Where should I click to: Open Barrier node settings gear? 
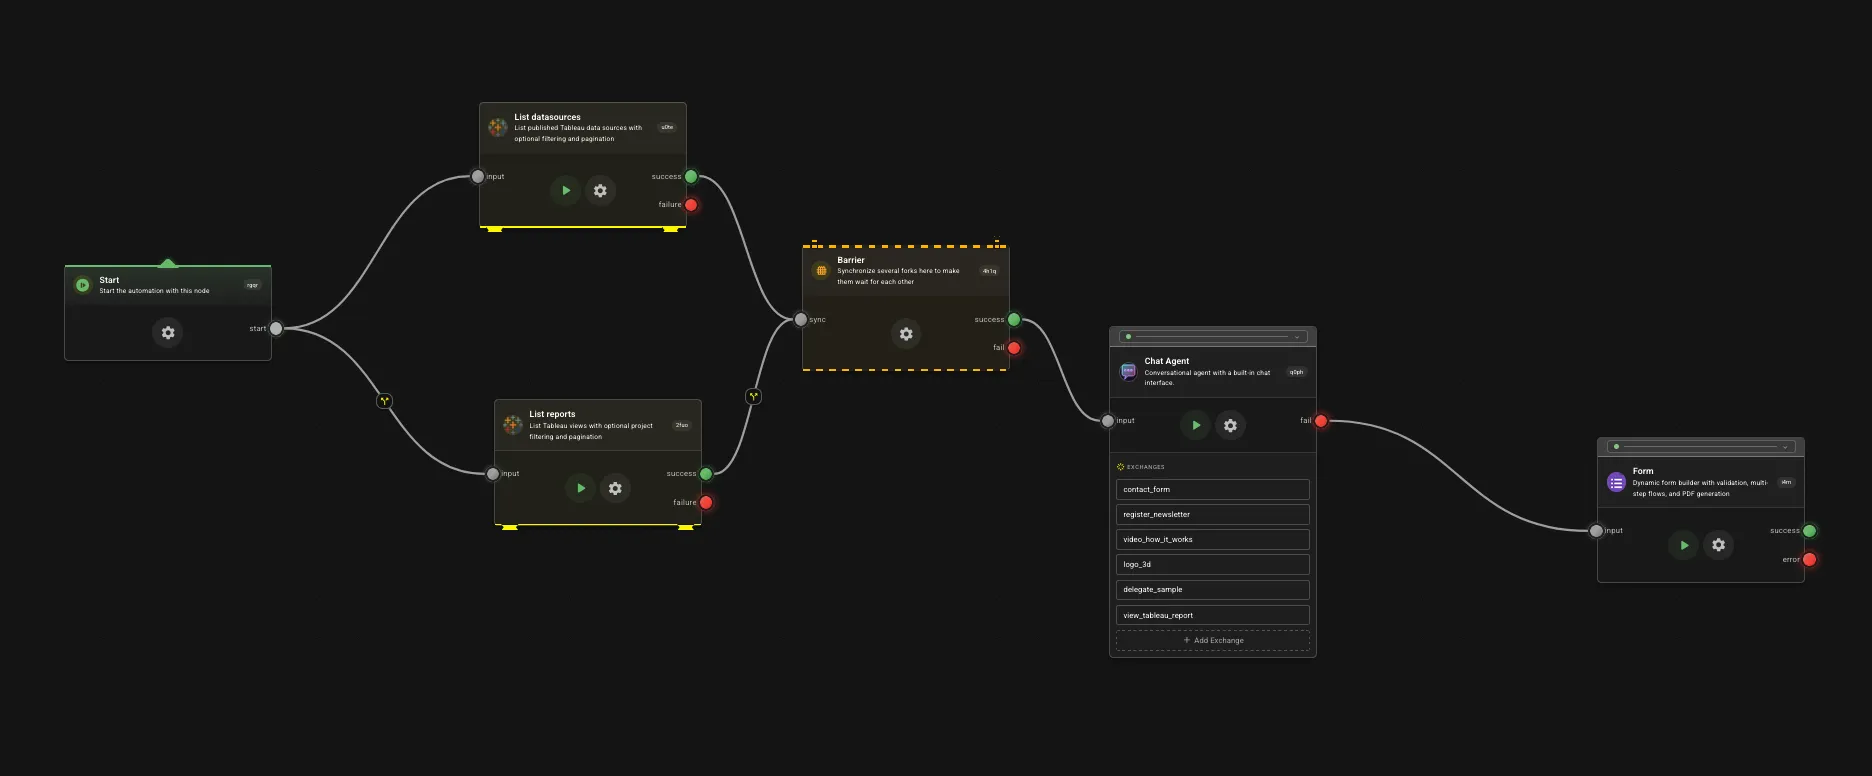click(x=906, y=333)
